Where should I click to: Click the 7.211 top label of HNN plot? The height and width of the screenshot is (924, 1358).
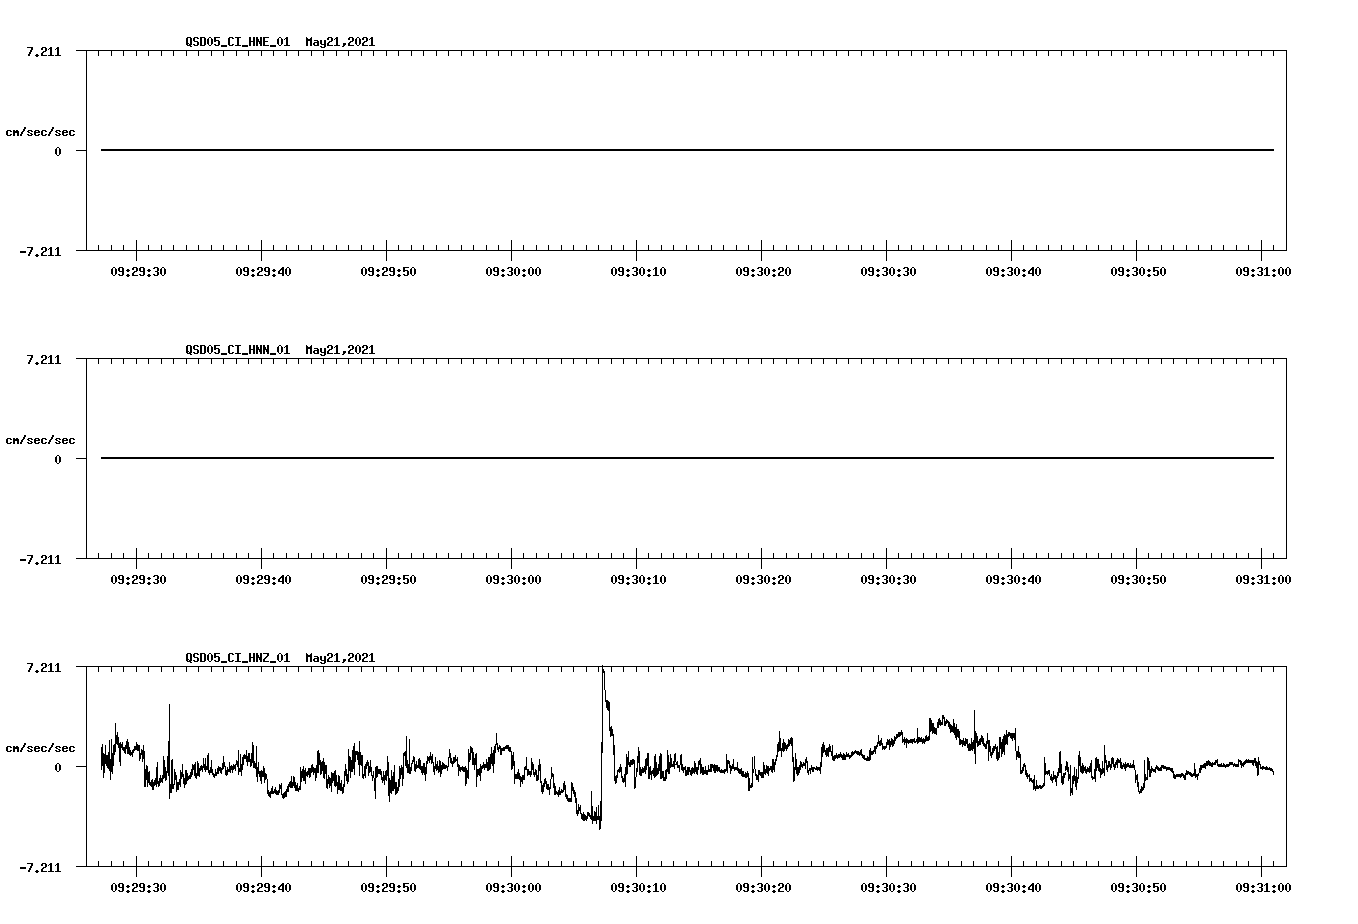[43, 359]
